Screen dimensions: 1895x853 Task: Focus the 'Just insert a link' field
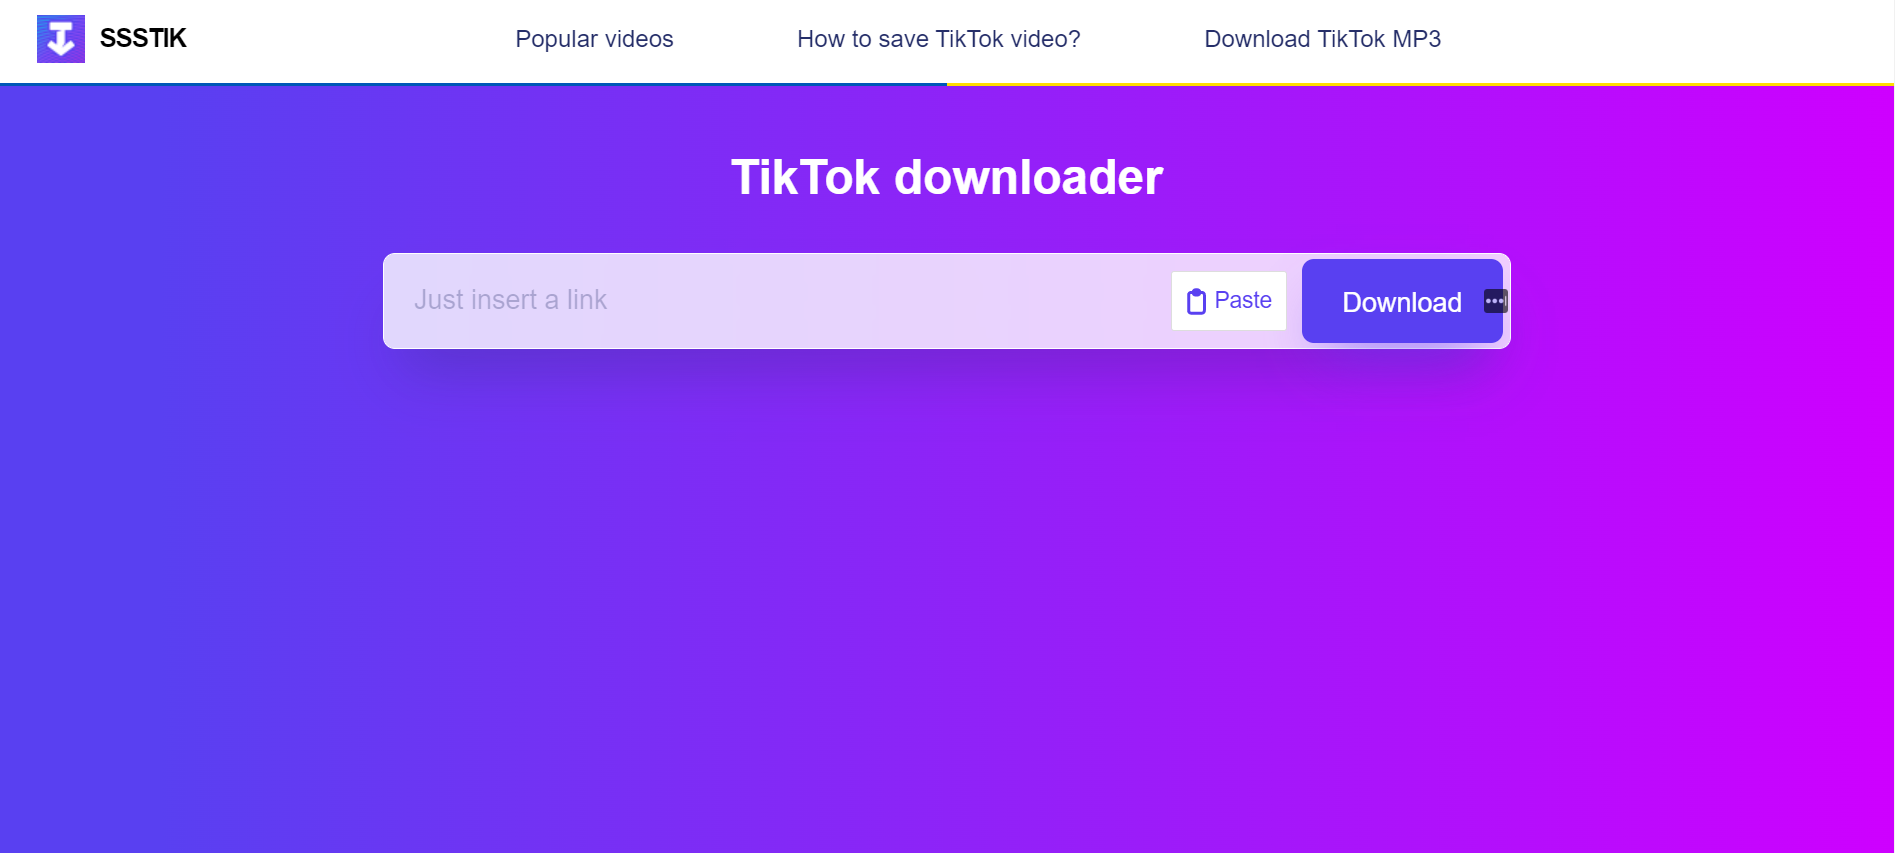point(777,301)
